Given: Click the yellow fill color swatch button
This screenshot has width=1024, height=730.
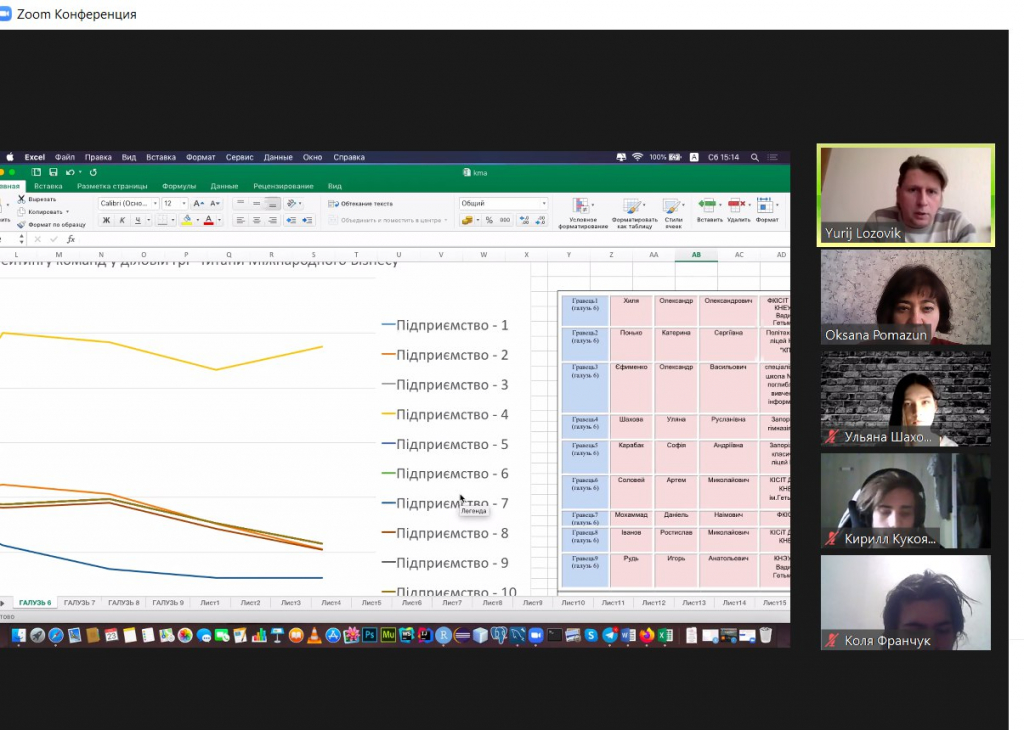Looking at the screenshot, I should click(187, 221).
